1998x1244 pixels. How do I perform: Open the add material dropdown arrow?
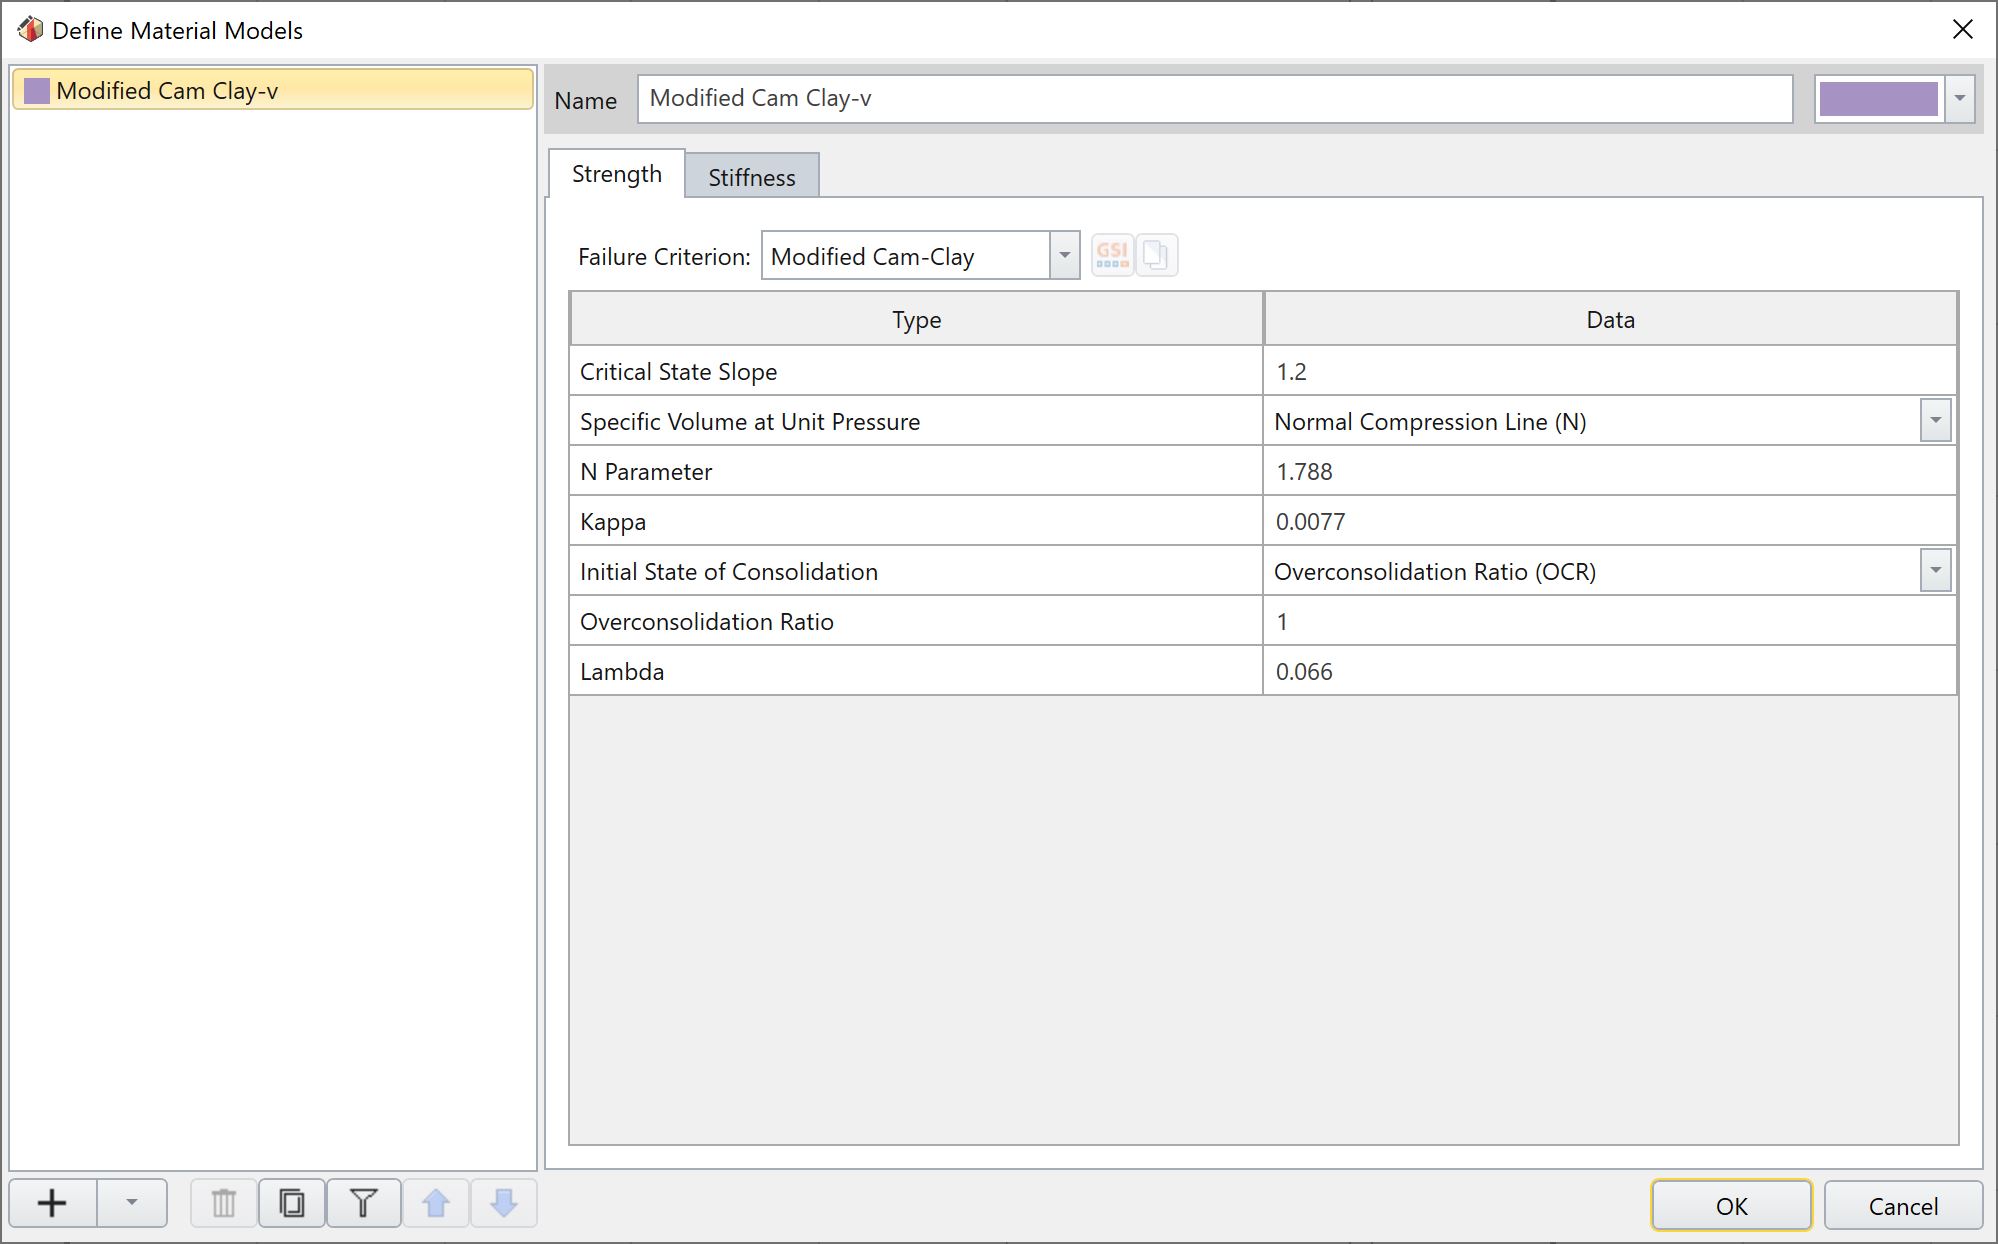tap(131, 1203)
